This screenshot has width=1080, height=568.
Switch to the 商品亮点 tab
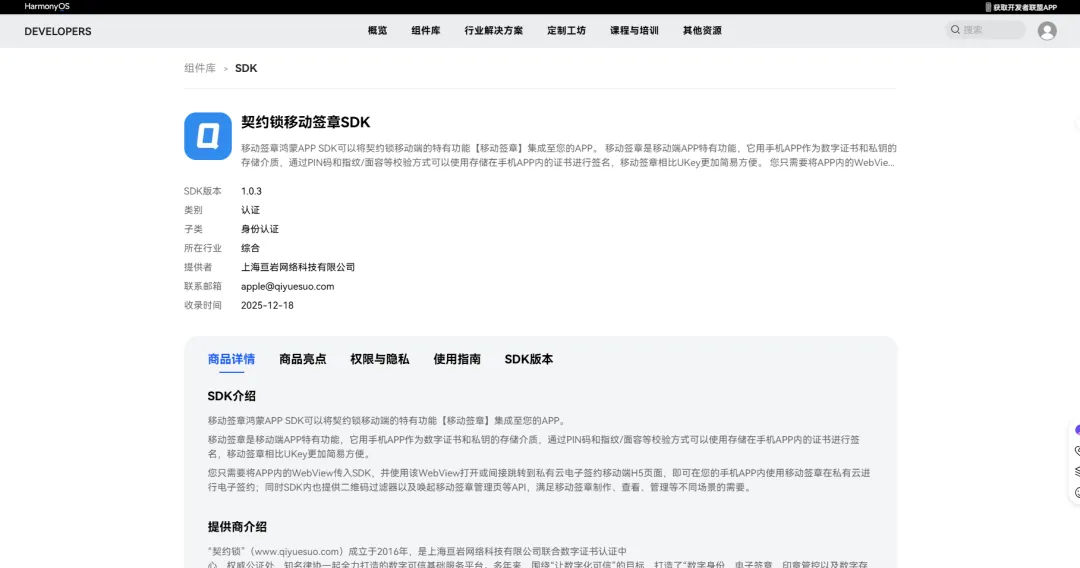[302, 359]
